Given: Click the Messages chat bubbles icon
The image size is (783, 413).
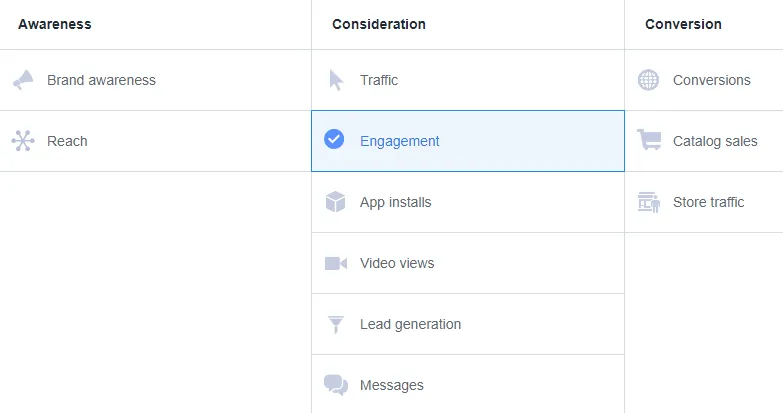Looking at the screenshot, I should [x=335, y=385].
